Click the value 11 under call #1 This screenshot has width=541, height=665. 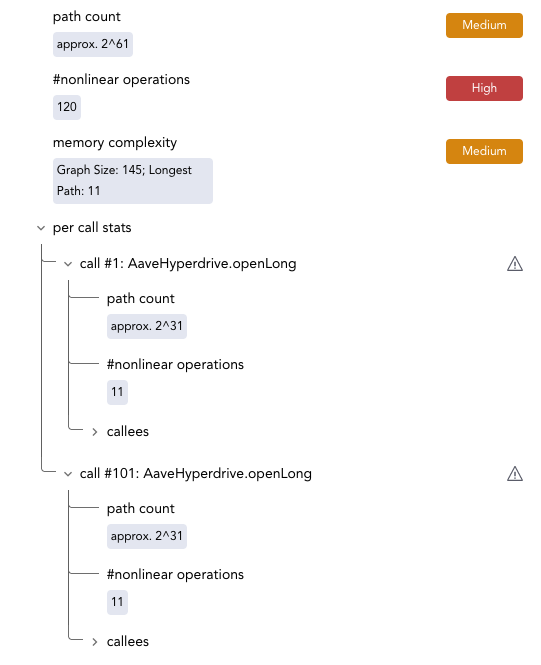pos(117,392)
